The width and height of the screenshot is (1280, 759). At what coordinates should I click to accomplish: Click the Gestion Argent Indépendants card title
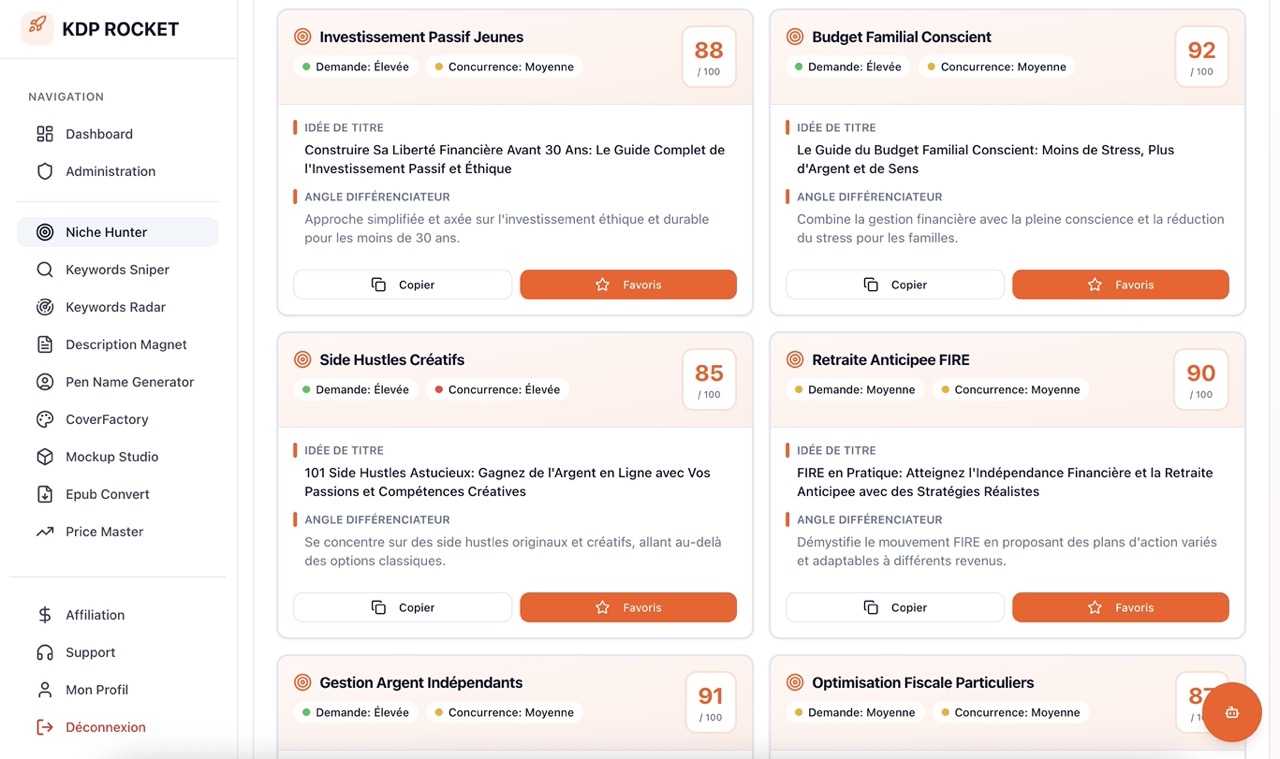[421, 683]
